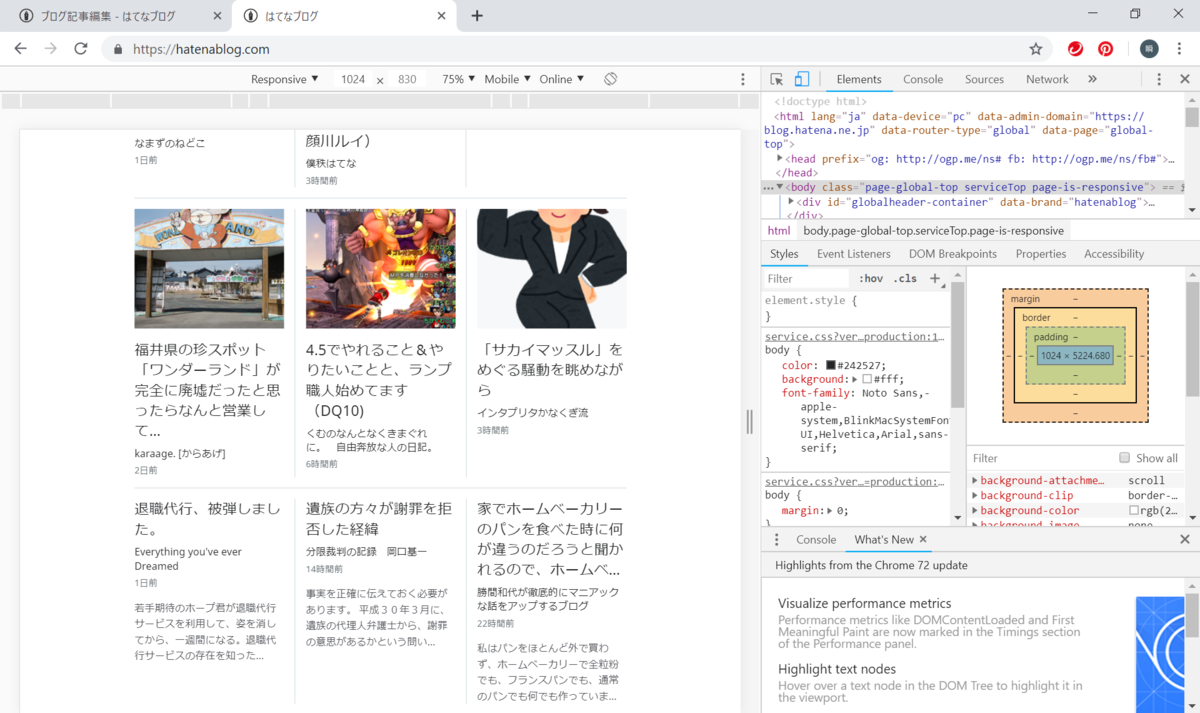Focus the Computed Filter input

tap(1040, 458)
